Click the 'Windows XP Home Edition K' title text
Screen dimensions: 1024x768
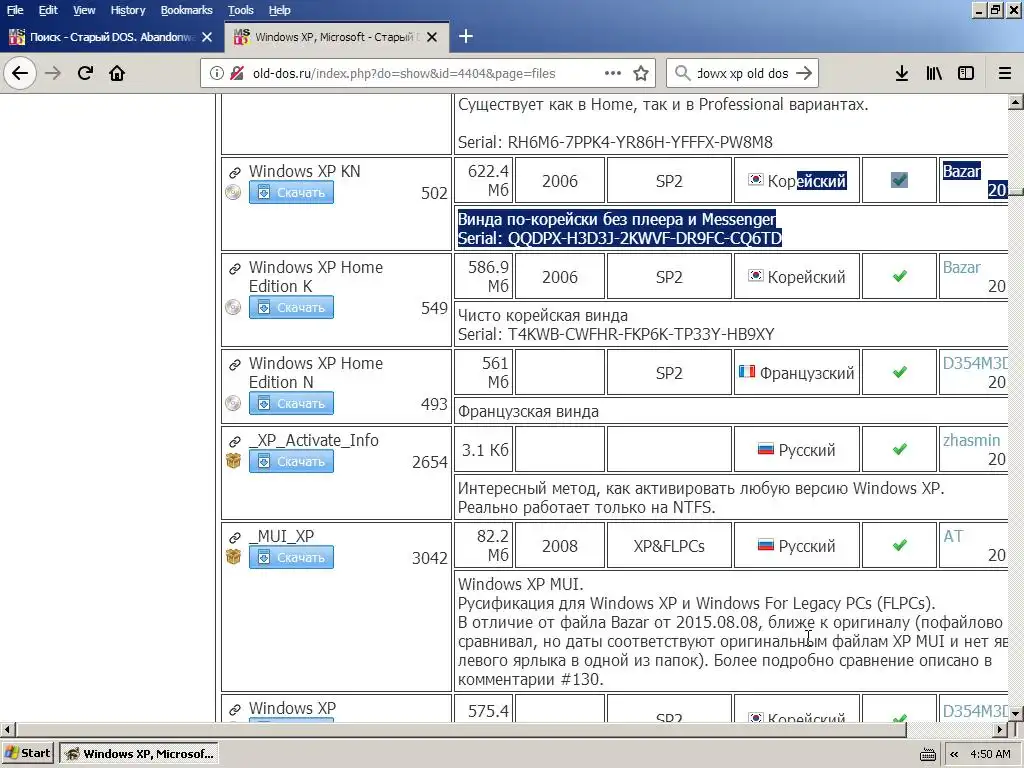pyautogui.click(x=315, y=277)
